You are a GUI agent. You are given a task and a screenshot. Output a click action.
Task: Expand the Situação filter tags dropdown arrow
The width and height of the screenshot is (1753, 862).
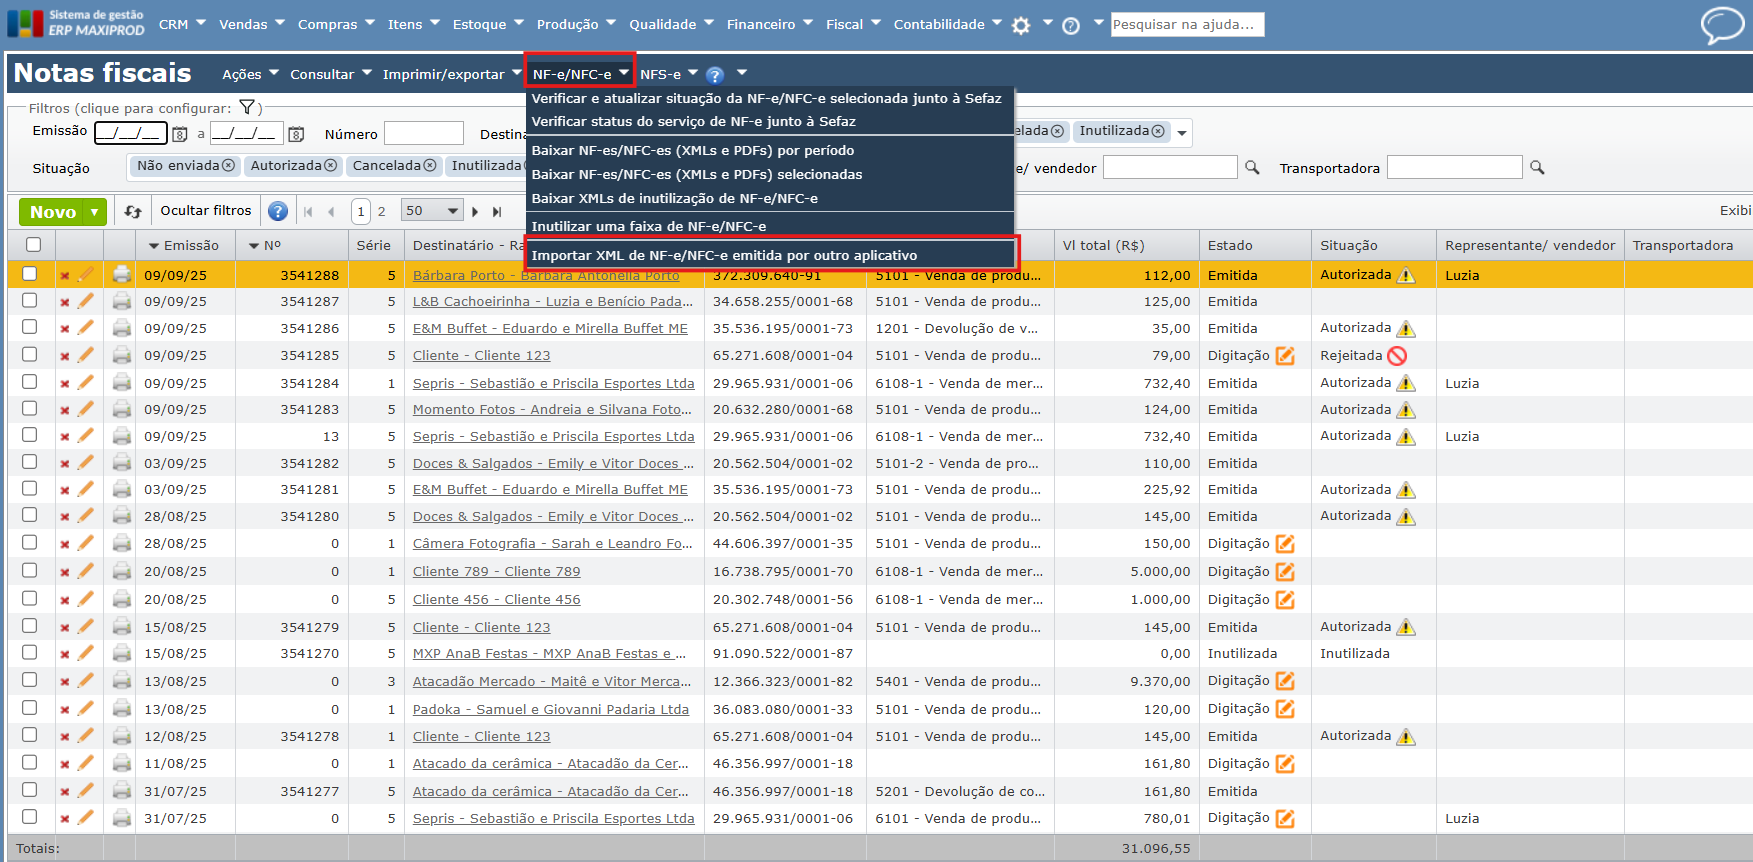point(1182,133)
